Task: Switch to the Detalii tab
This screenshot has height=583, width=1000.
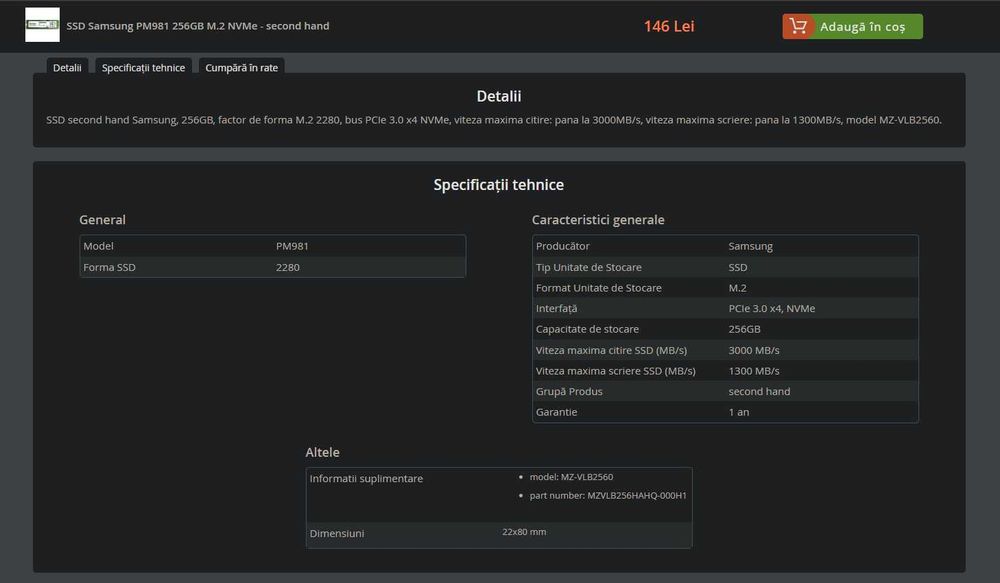Action: pos(67,67)
